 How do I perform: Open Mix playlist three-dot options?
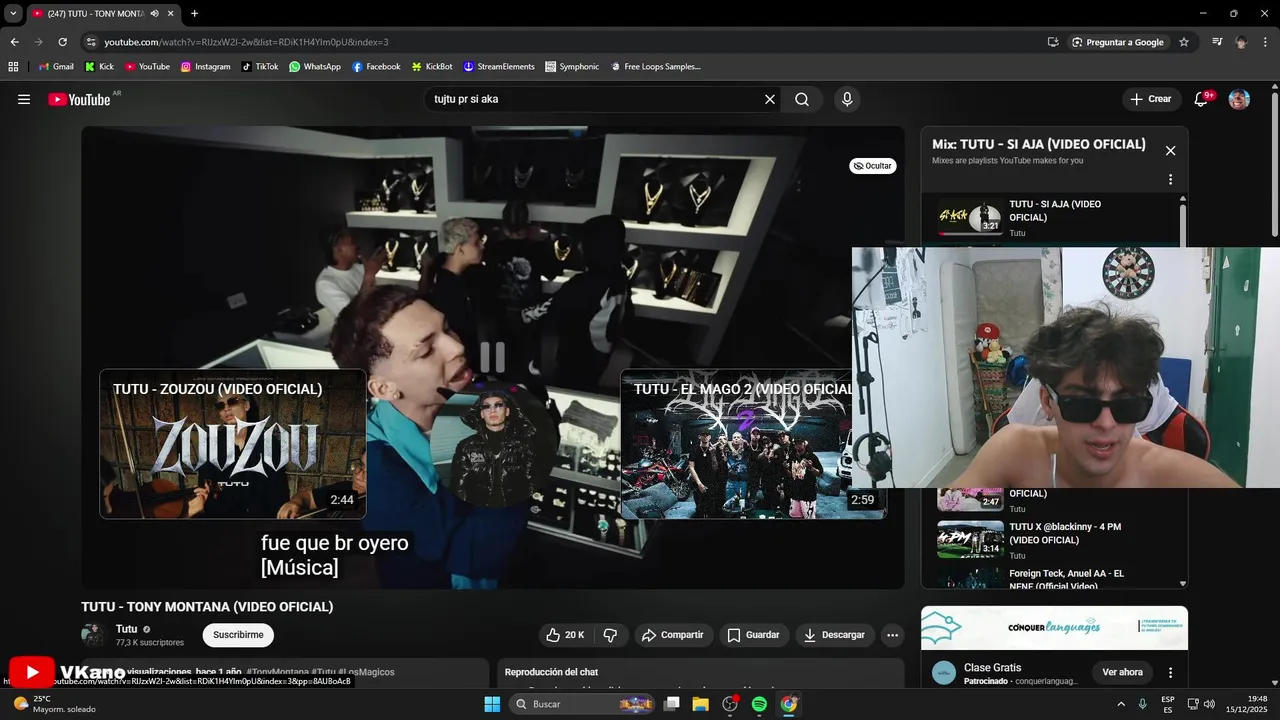pyautogui.click(x=1170, y=180)
